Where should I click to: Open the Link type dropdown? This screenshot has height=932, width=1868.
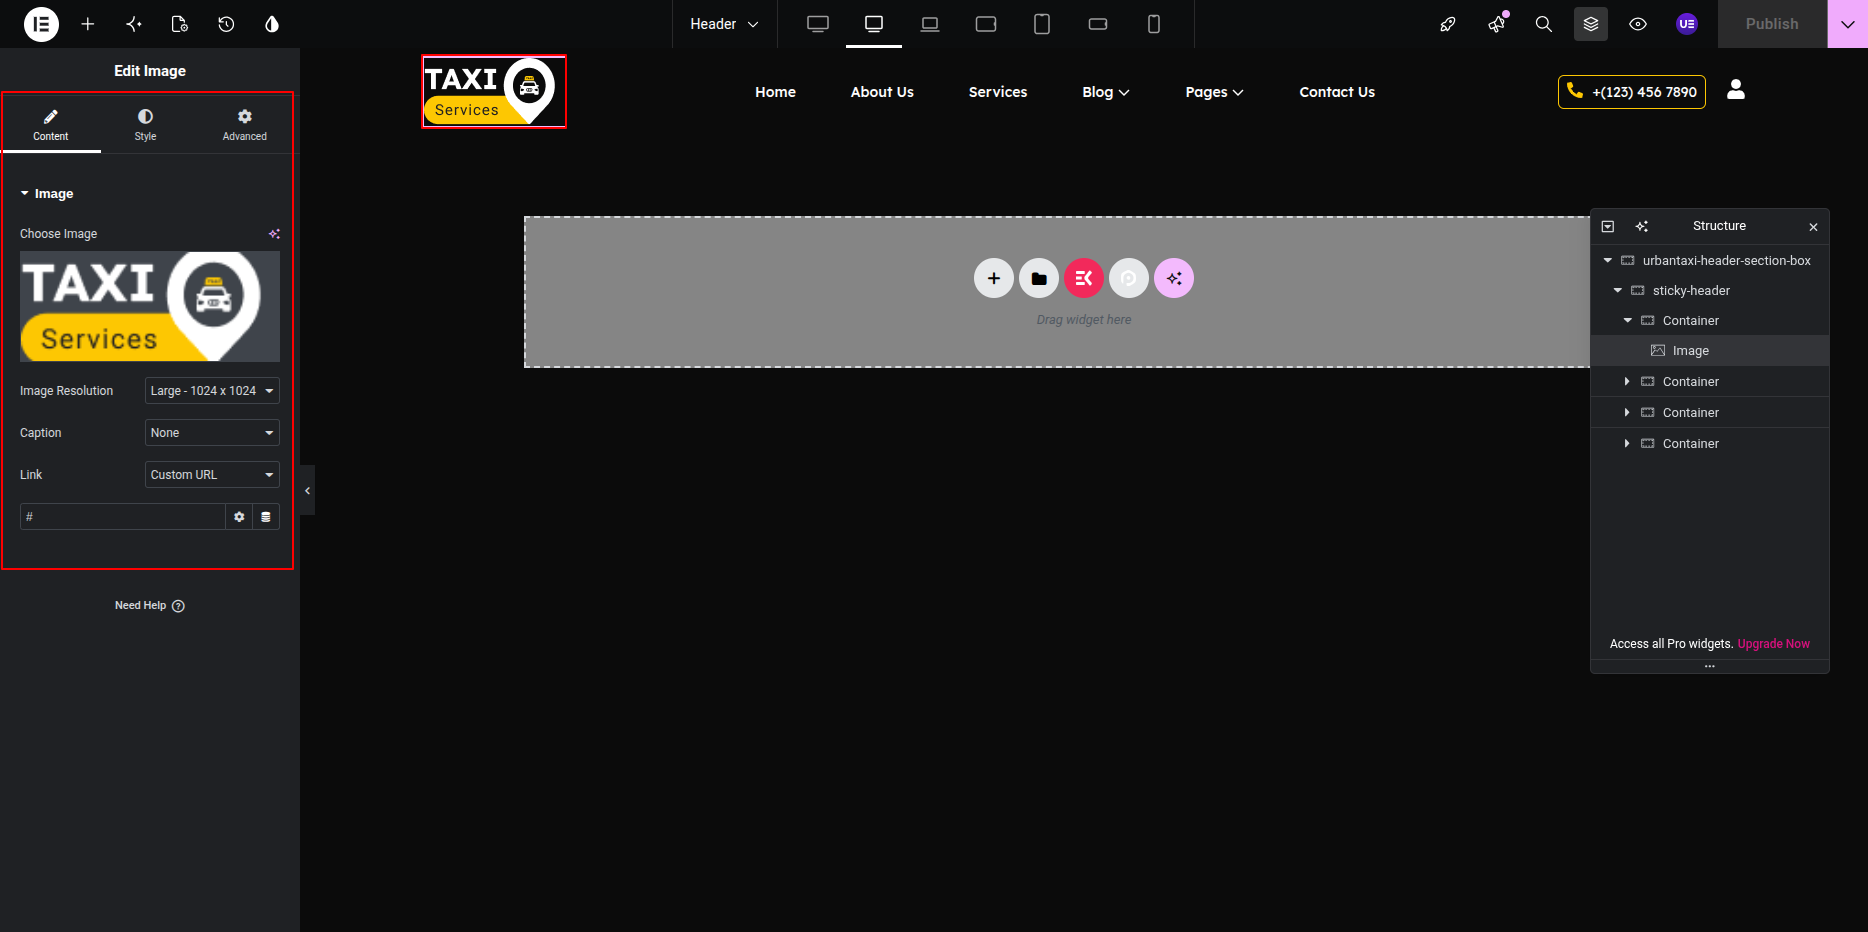tap(212, 475)
